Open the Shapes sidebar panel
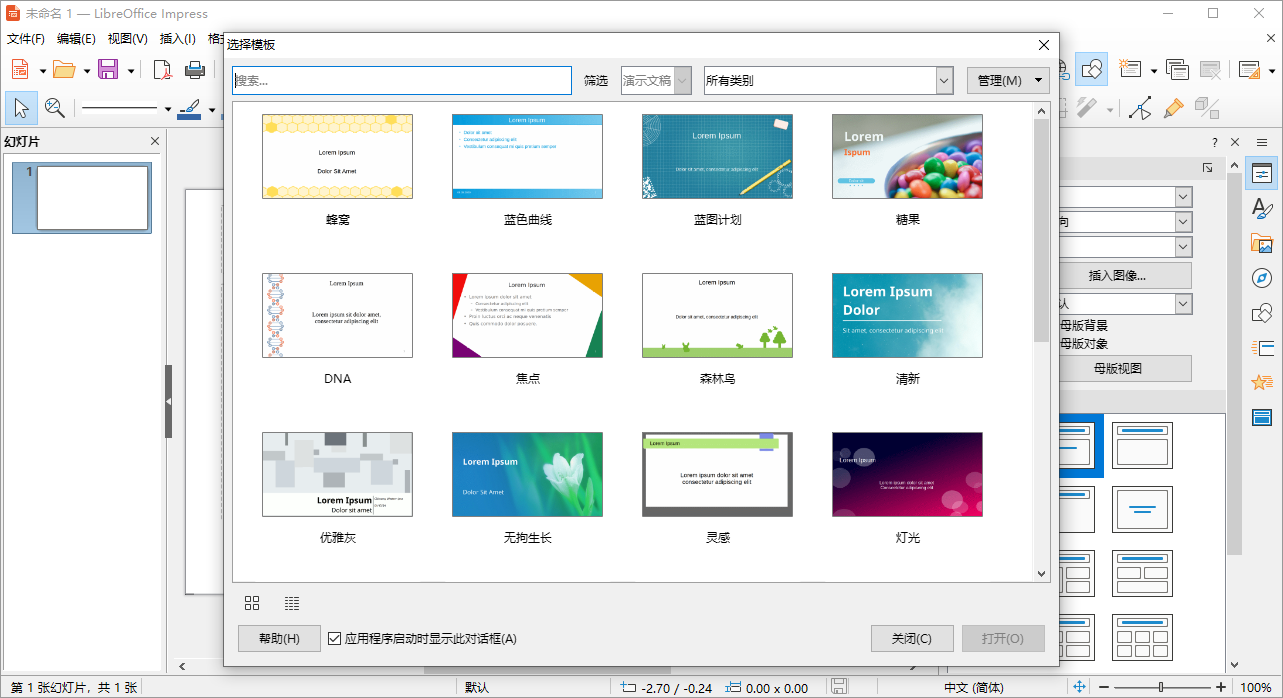 1262,313
